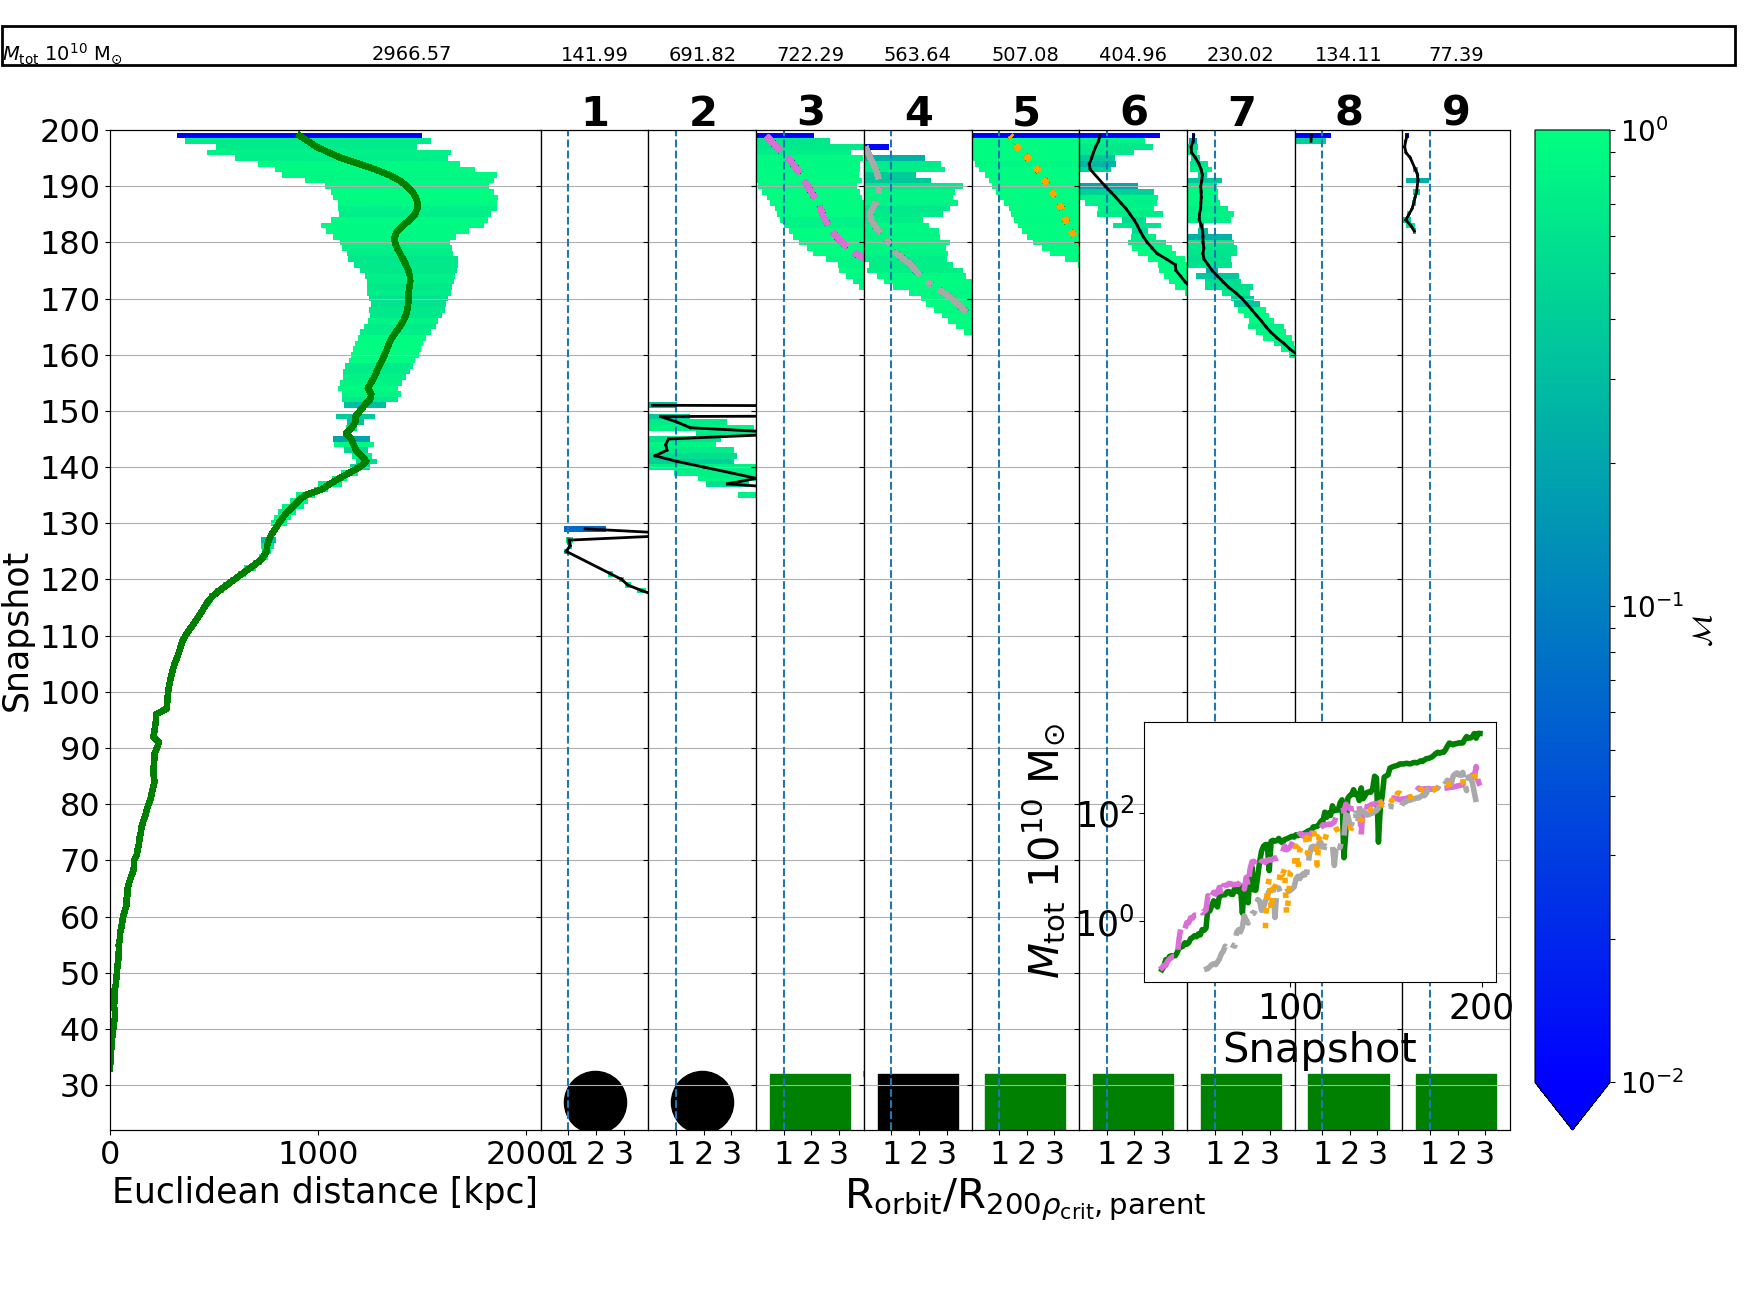Click the mass value 2966.57
1760x1300 pixels.
point(411,54)
